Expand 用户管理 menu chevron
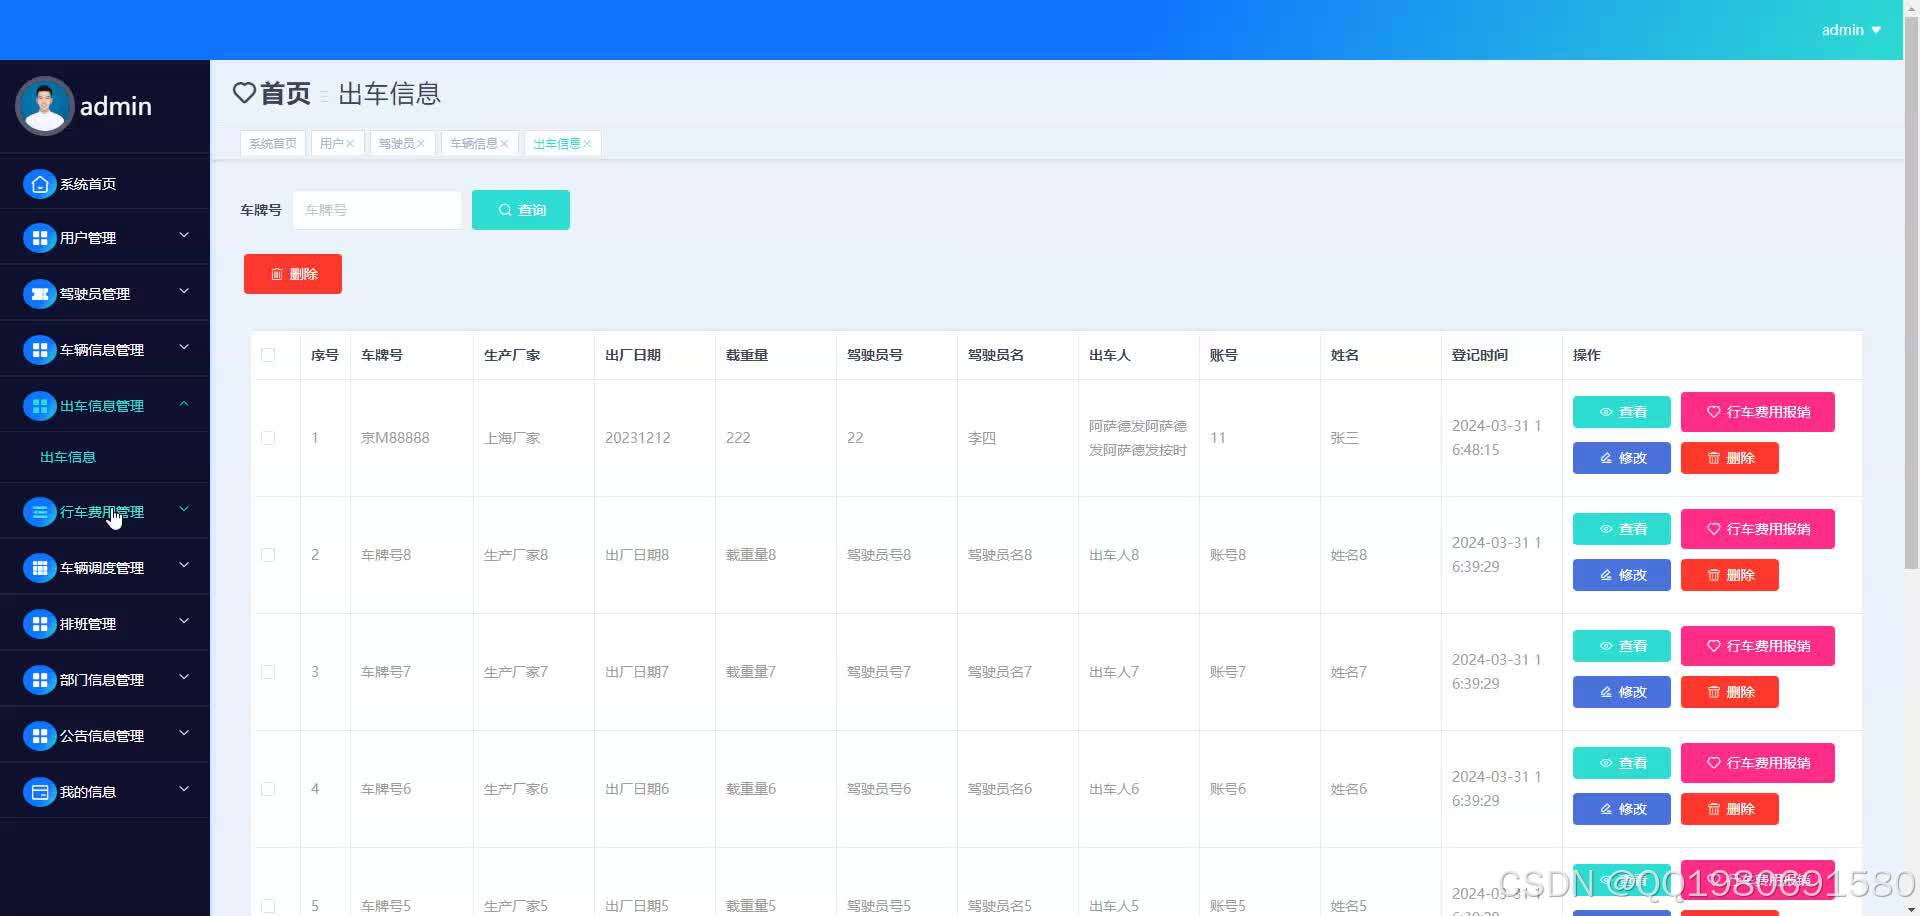 point(184,236)
